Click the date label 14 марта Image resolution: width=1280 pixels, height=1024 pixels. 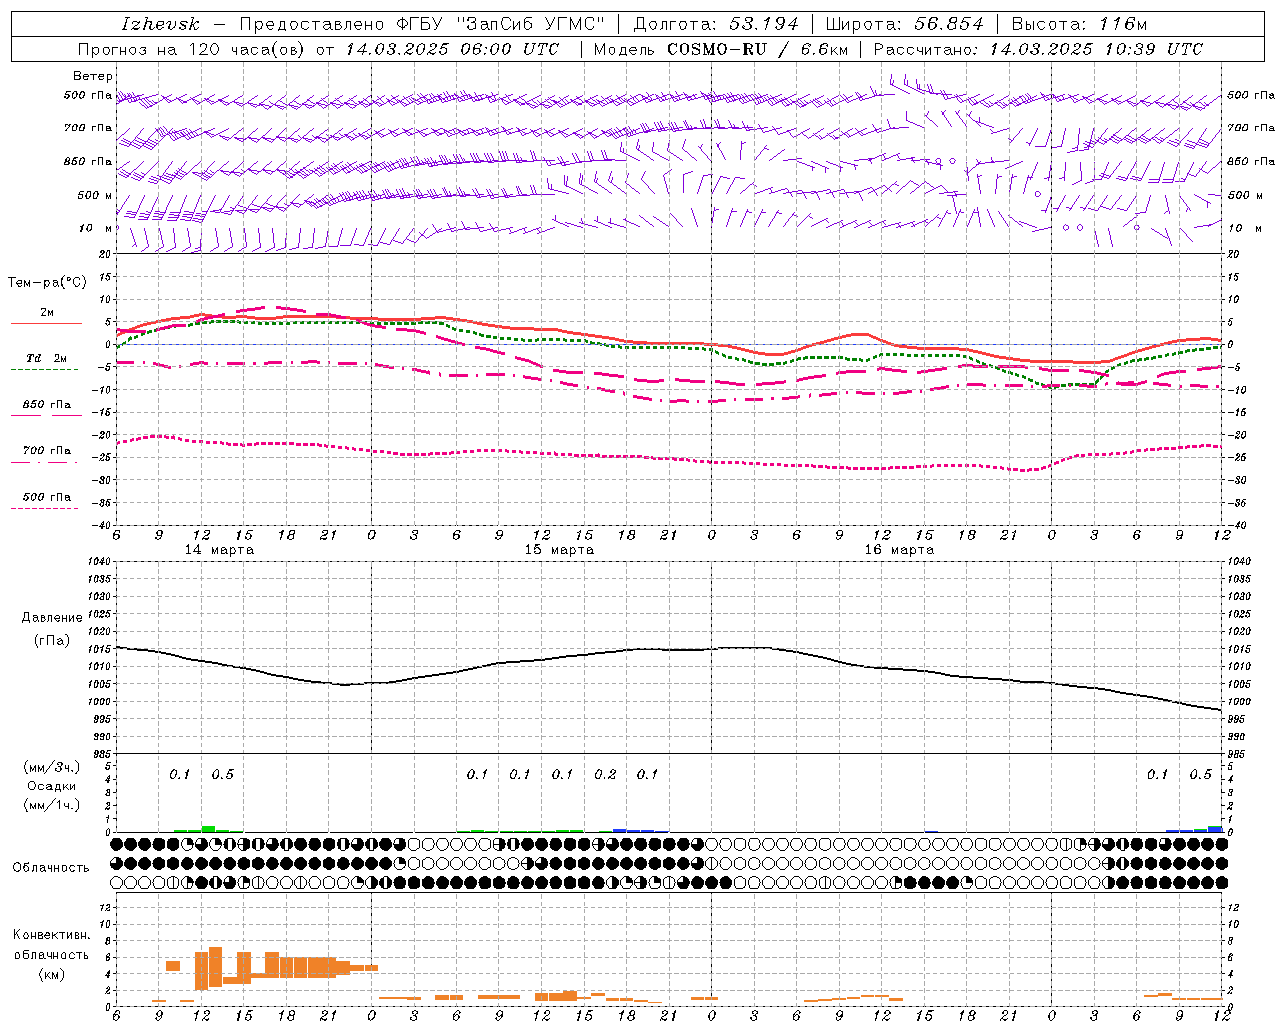click(x=220, y=550)
